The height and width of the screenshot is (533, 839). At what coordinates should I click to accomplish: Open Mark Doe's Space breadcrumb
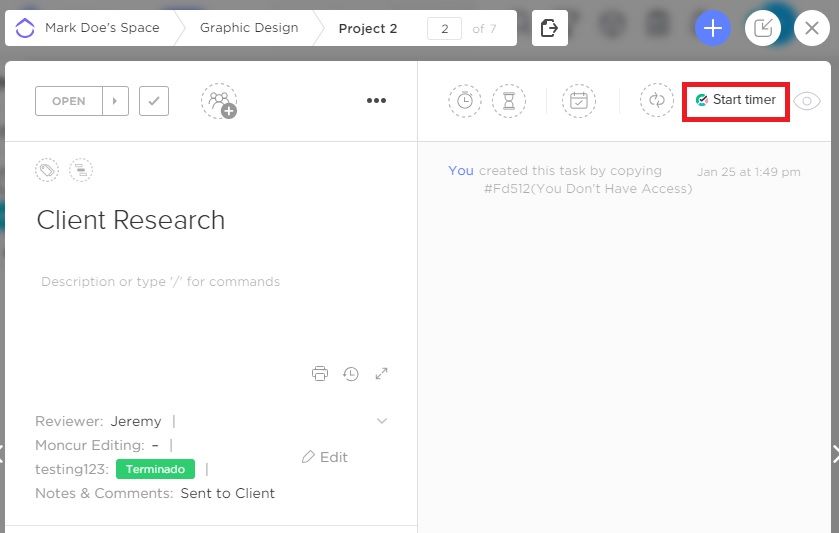[x=102, y=28]
